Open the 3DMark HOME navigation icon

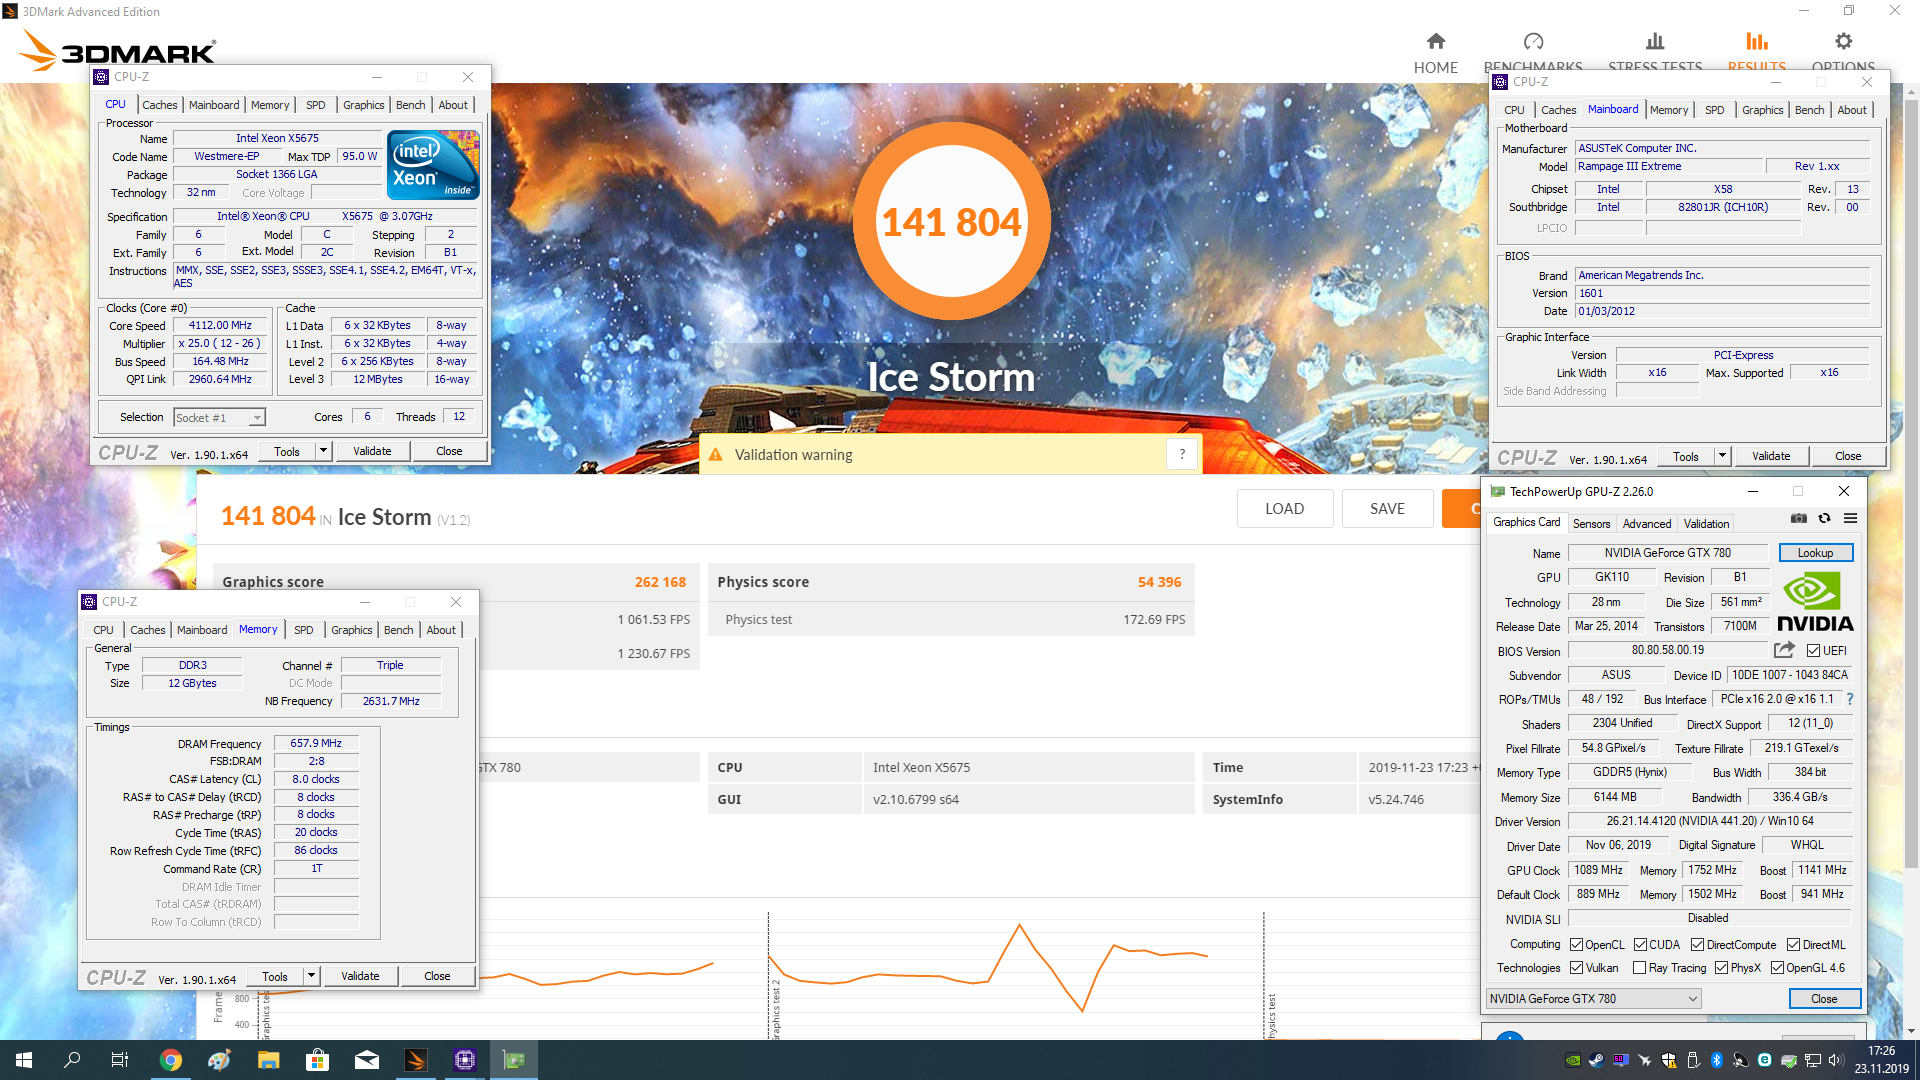1435,41
